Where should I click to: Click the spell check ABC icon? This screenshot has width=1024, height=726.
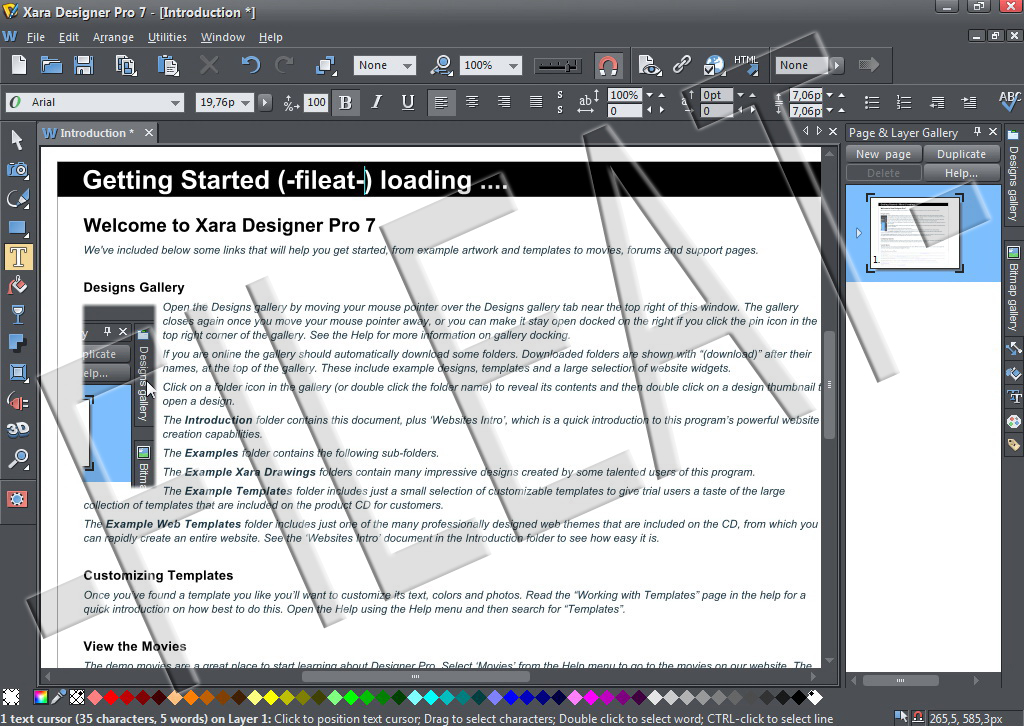click(x=1010, y=101)
